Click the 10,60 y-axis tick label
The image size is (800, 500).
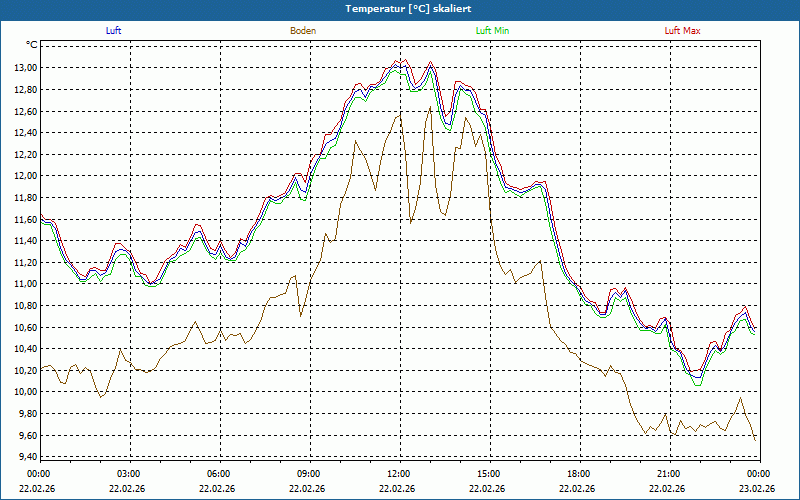coord(23,328)
